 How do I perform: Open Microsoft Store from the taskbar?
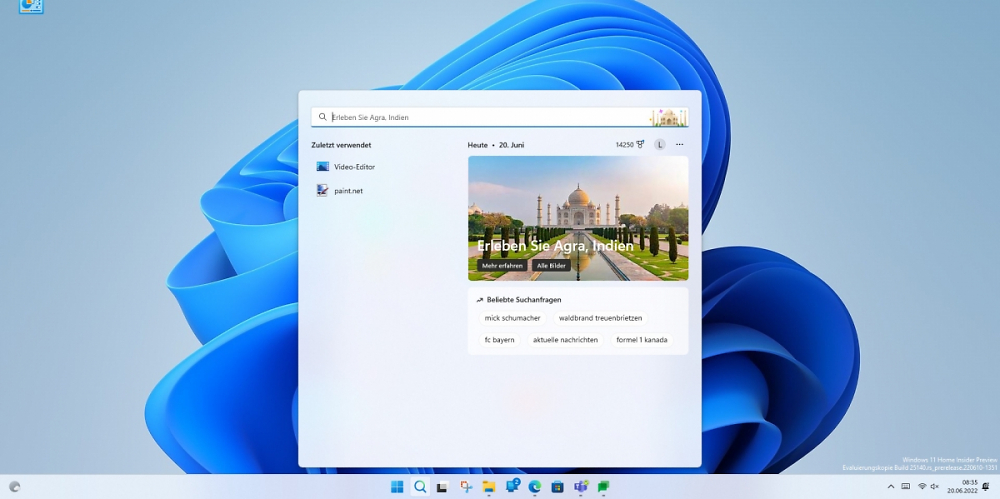click(x=557, y=487)
